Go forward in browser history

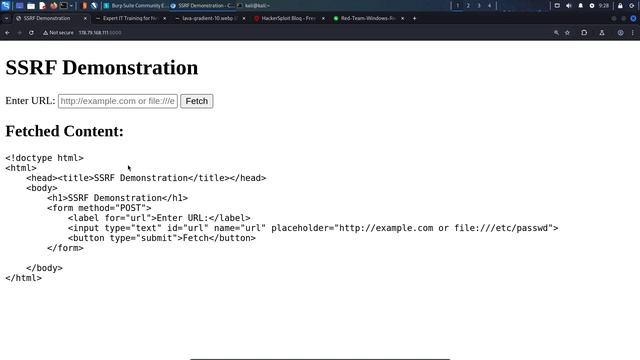click(x=19, y=33)
